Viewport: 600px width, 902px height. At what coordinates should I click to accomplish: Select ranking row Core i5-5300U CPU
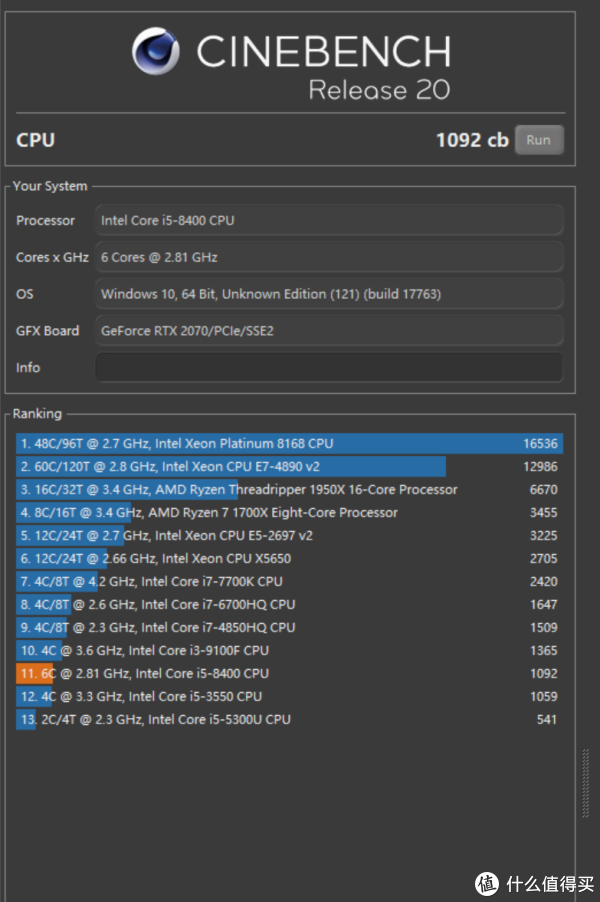point(289,720)
